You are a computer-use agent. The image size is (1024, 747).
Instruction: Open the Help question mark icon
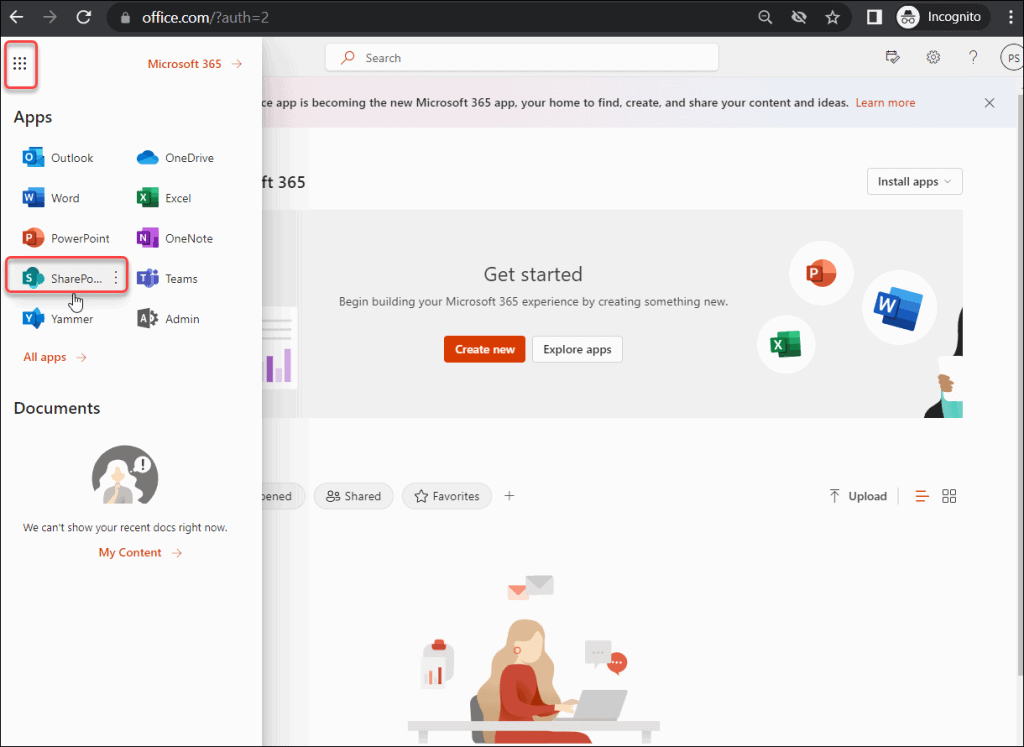[x=973, y=57]
